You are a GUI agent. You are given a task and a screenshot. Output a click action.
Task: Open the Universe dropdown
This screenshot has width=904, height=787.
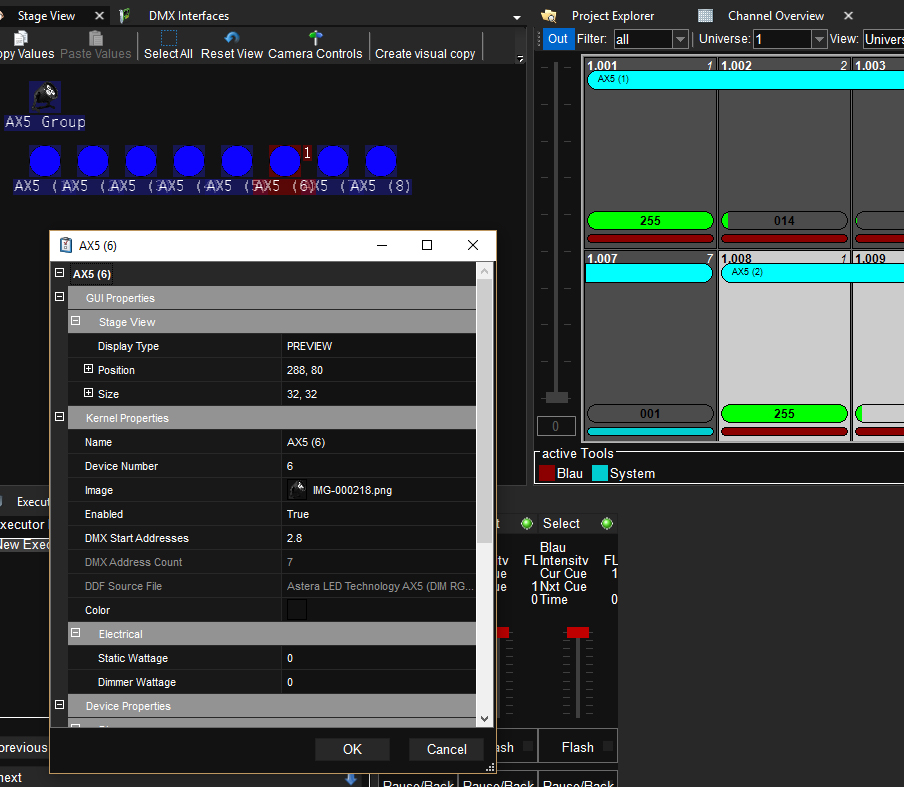click(x=819, y=39)
